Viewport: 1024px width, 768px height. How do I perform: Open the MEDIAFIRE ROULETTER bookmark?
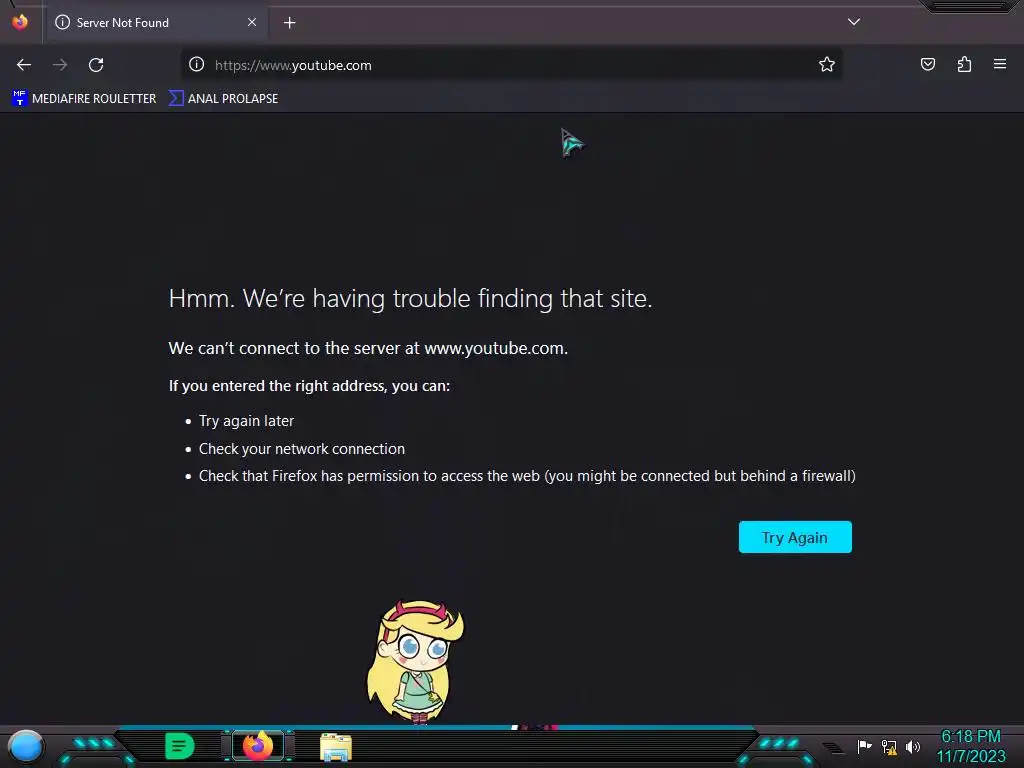(x=84, y=99)
